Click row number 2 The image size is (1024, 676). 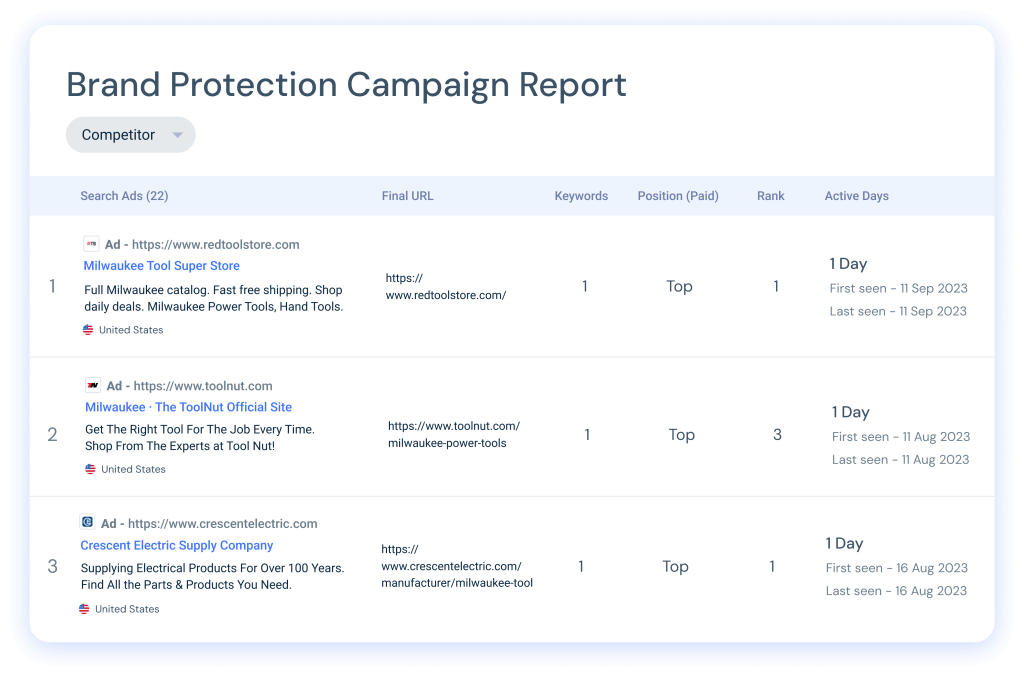pos(52,434)
